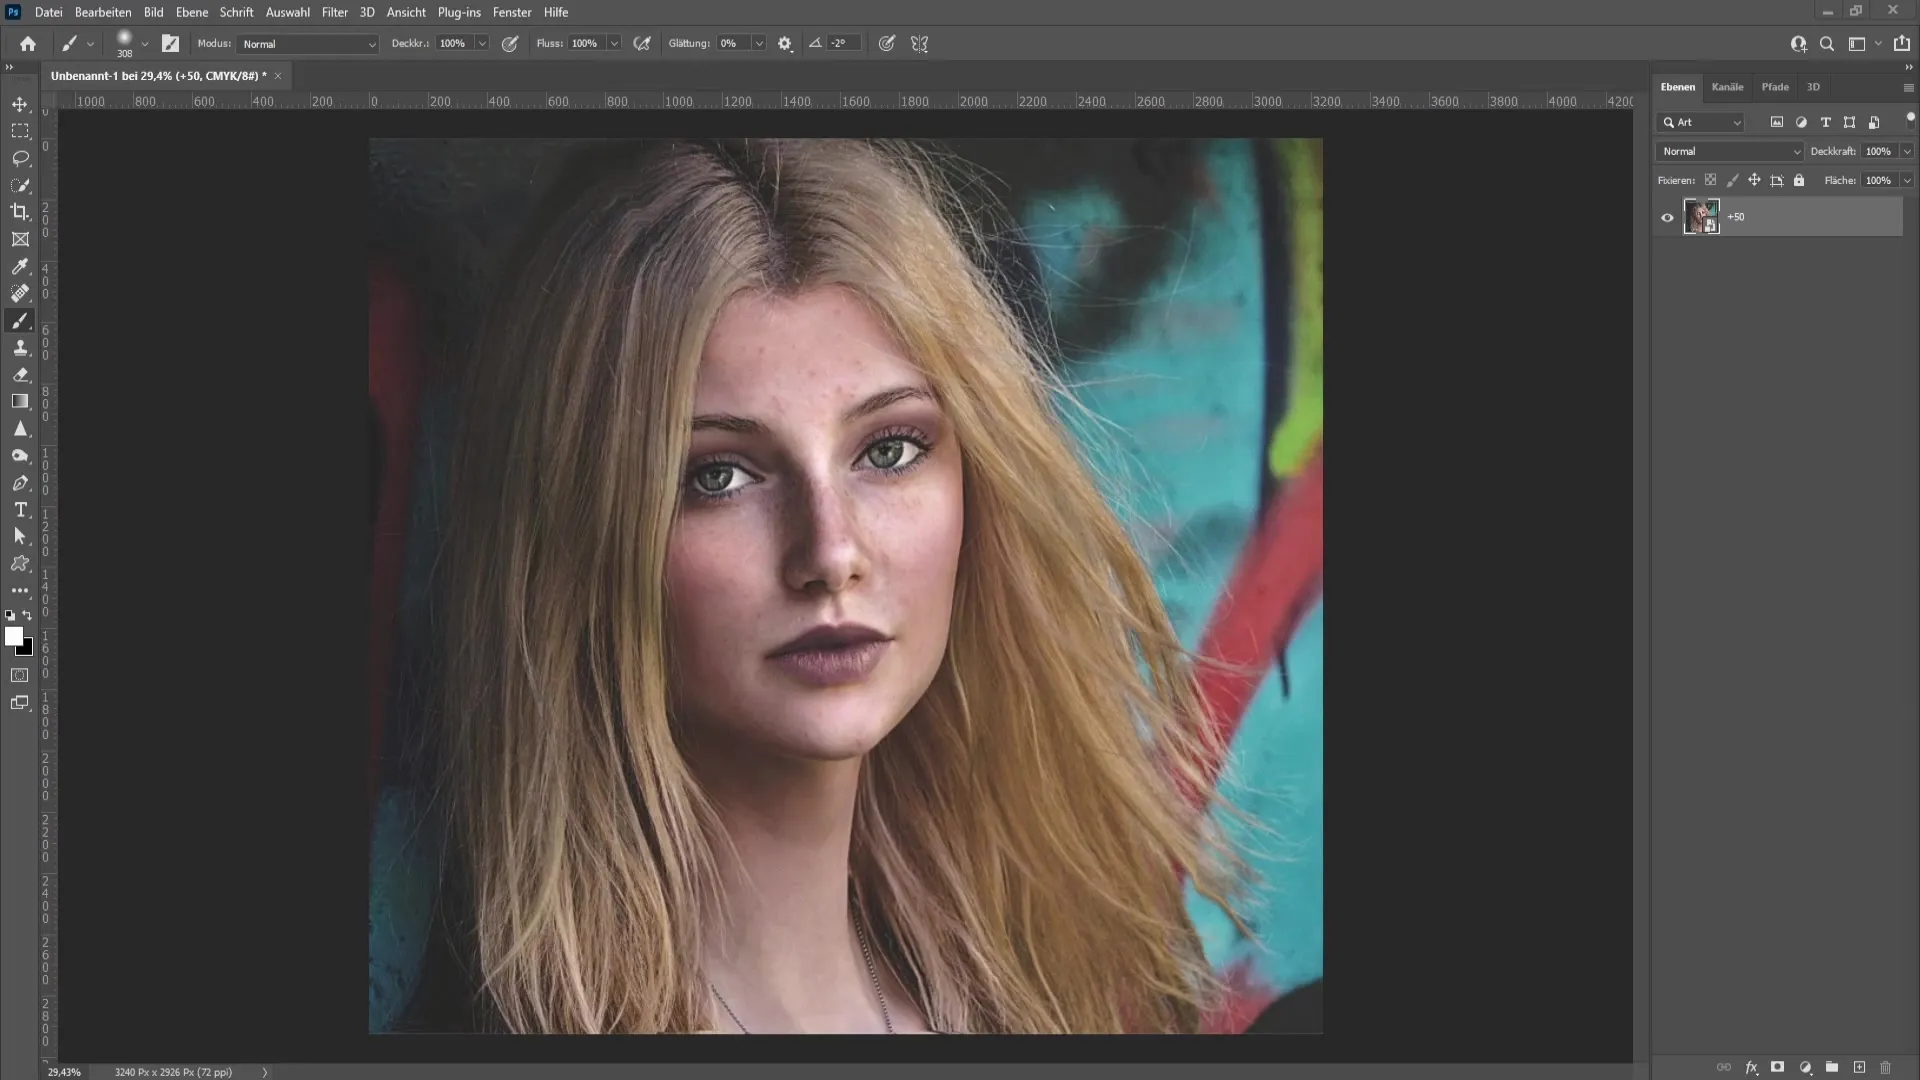Screen dimensions: 1920x1080
Task: Click the layer thumbnail in Ebenen panel
Action: 1702,216
